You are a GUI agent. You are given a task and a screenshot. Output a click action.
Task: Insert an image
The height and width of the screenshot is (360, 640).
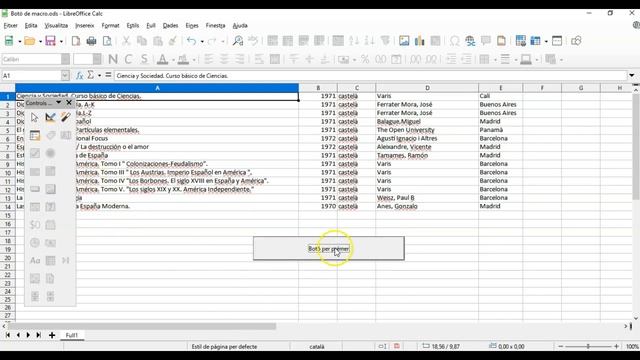[404, 41]
